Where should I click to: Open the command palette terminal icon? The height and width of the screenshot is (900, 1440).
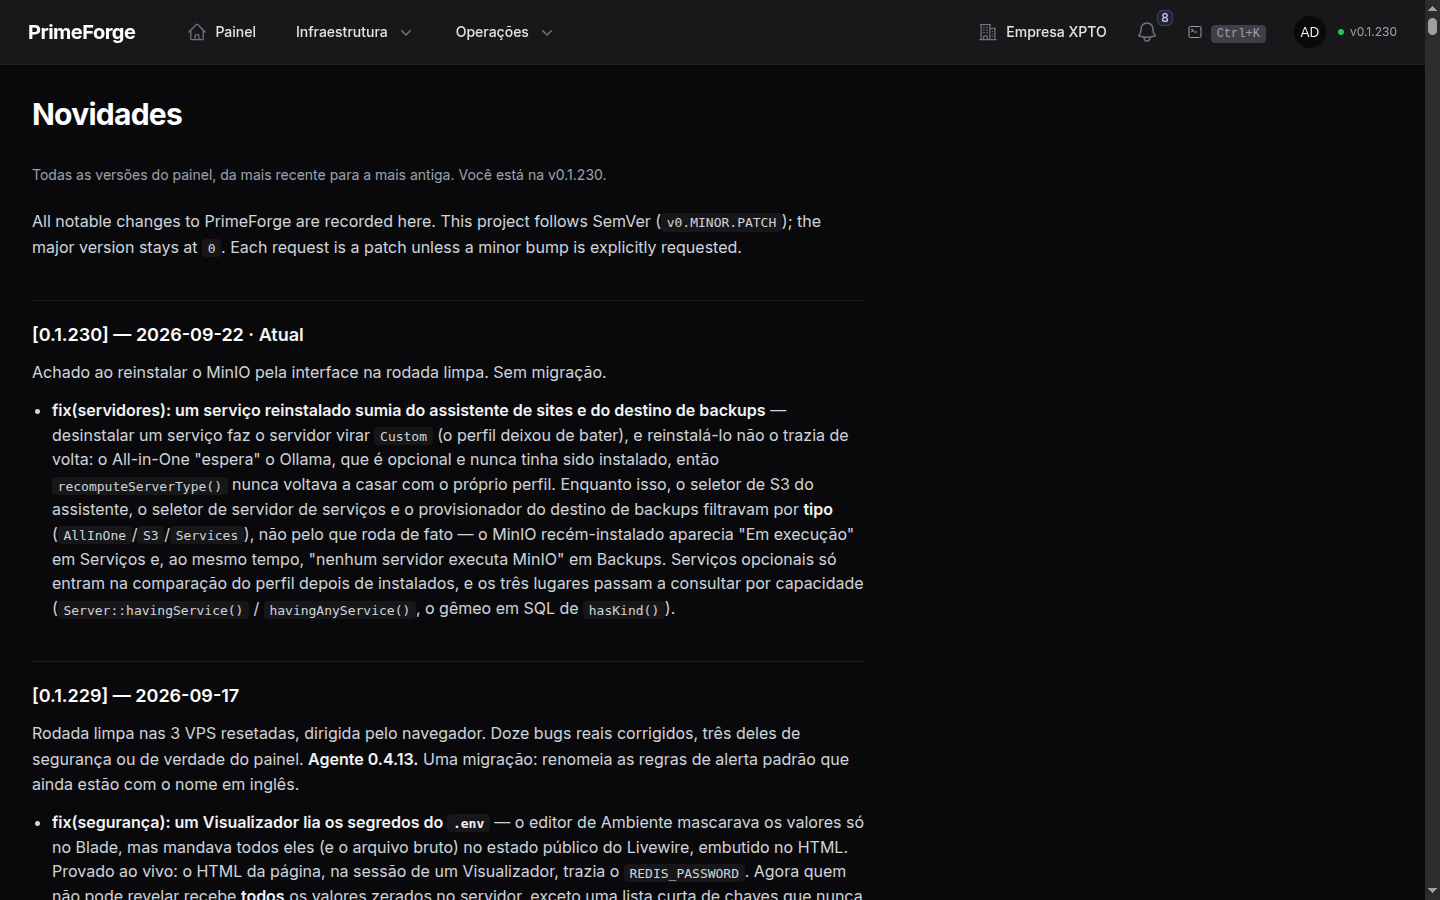(1195, 32)
